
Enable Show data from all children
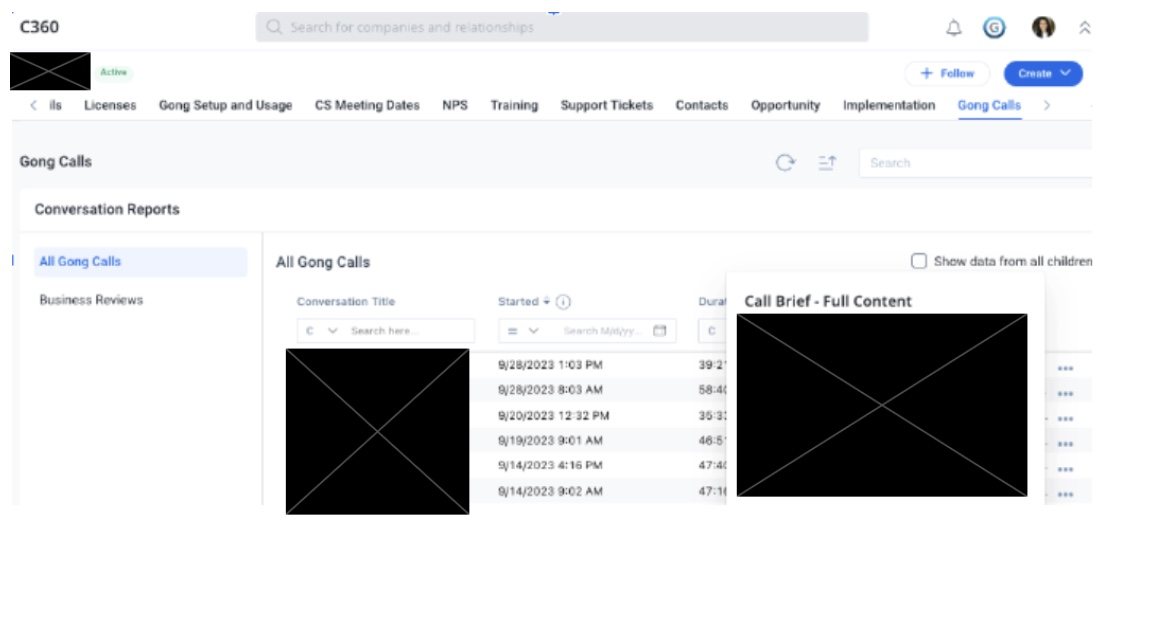(x=918, y=261)
